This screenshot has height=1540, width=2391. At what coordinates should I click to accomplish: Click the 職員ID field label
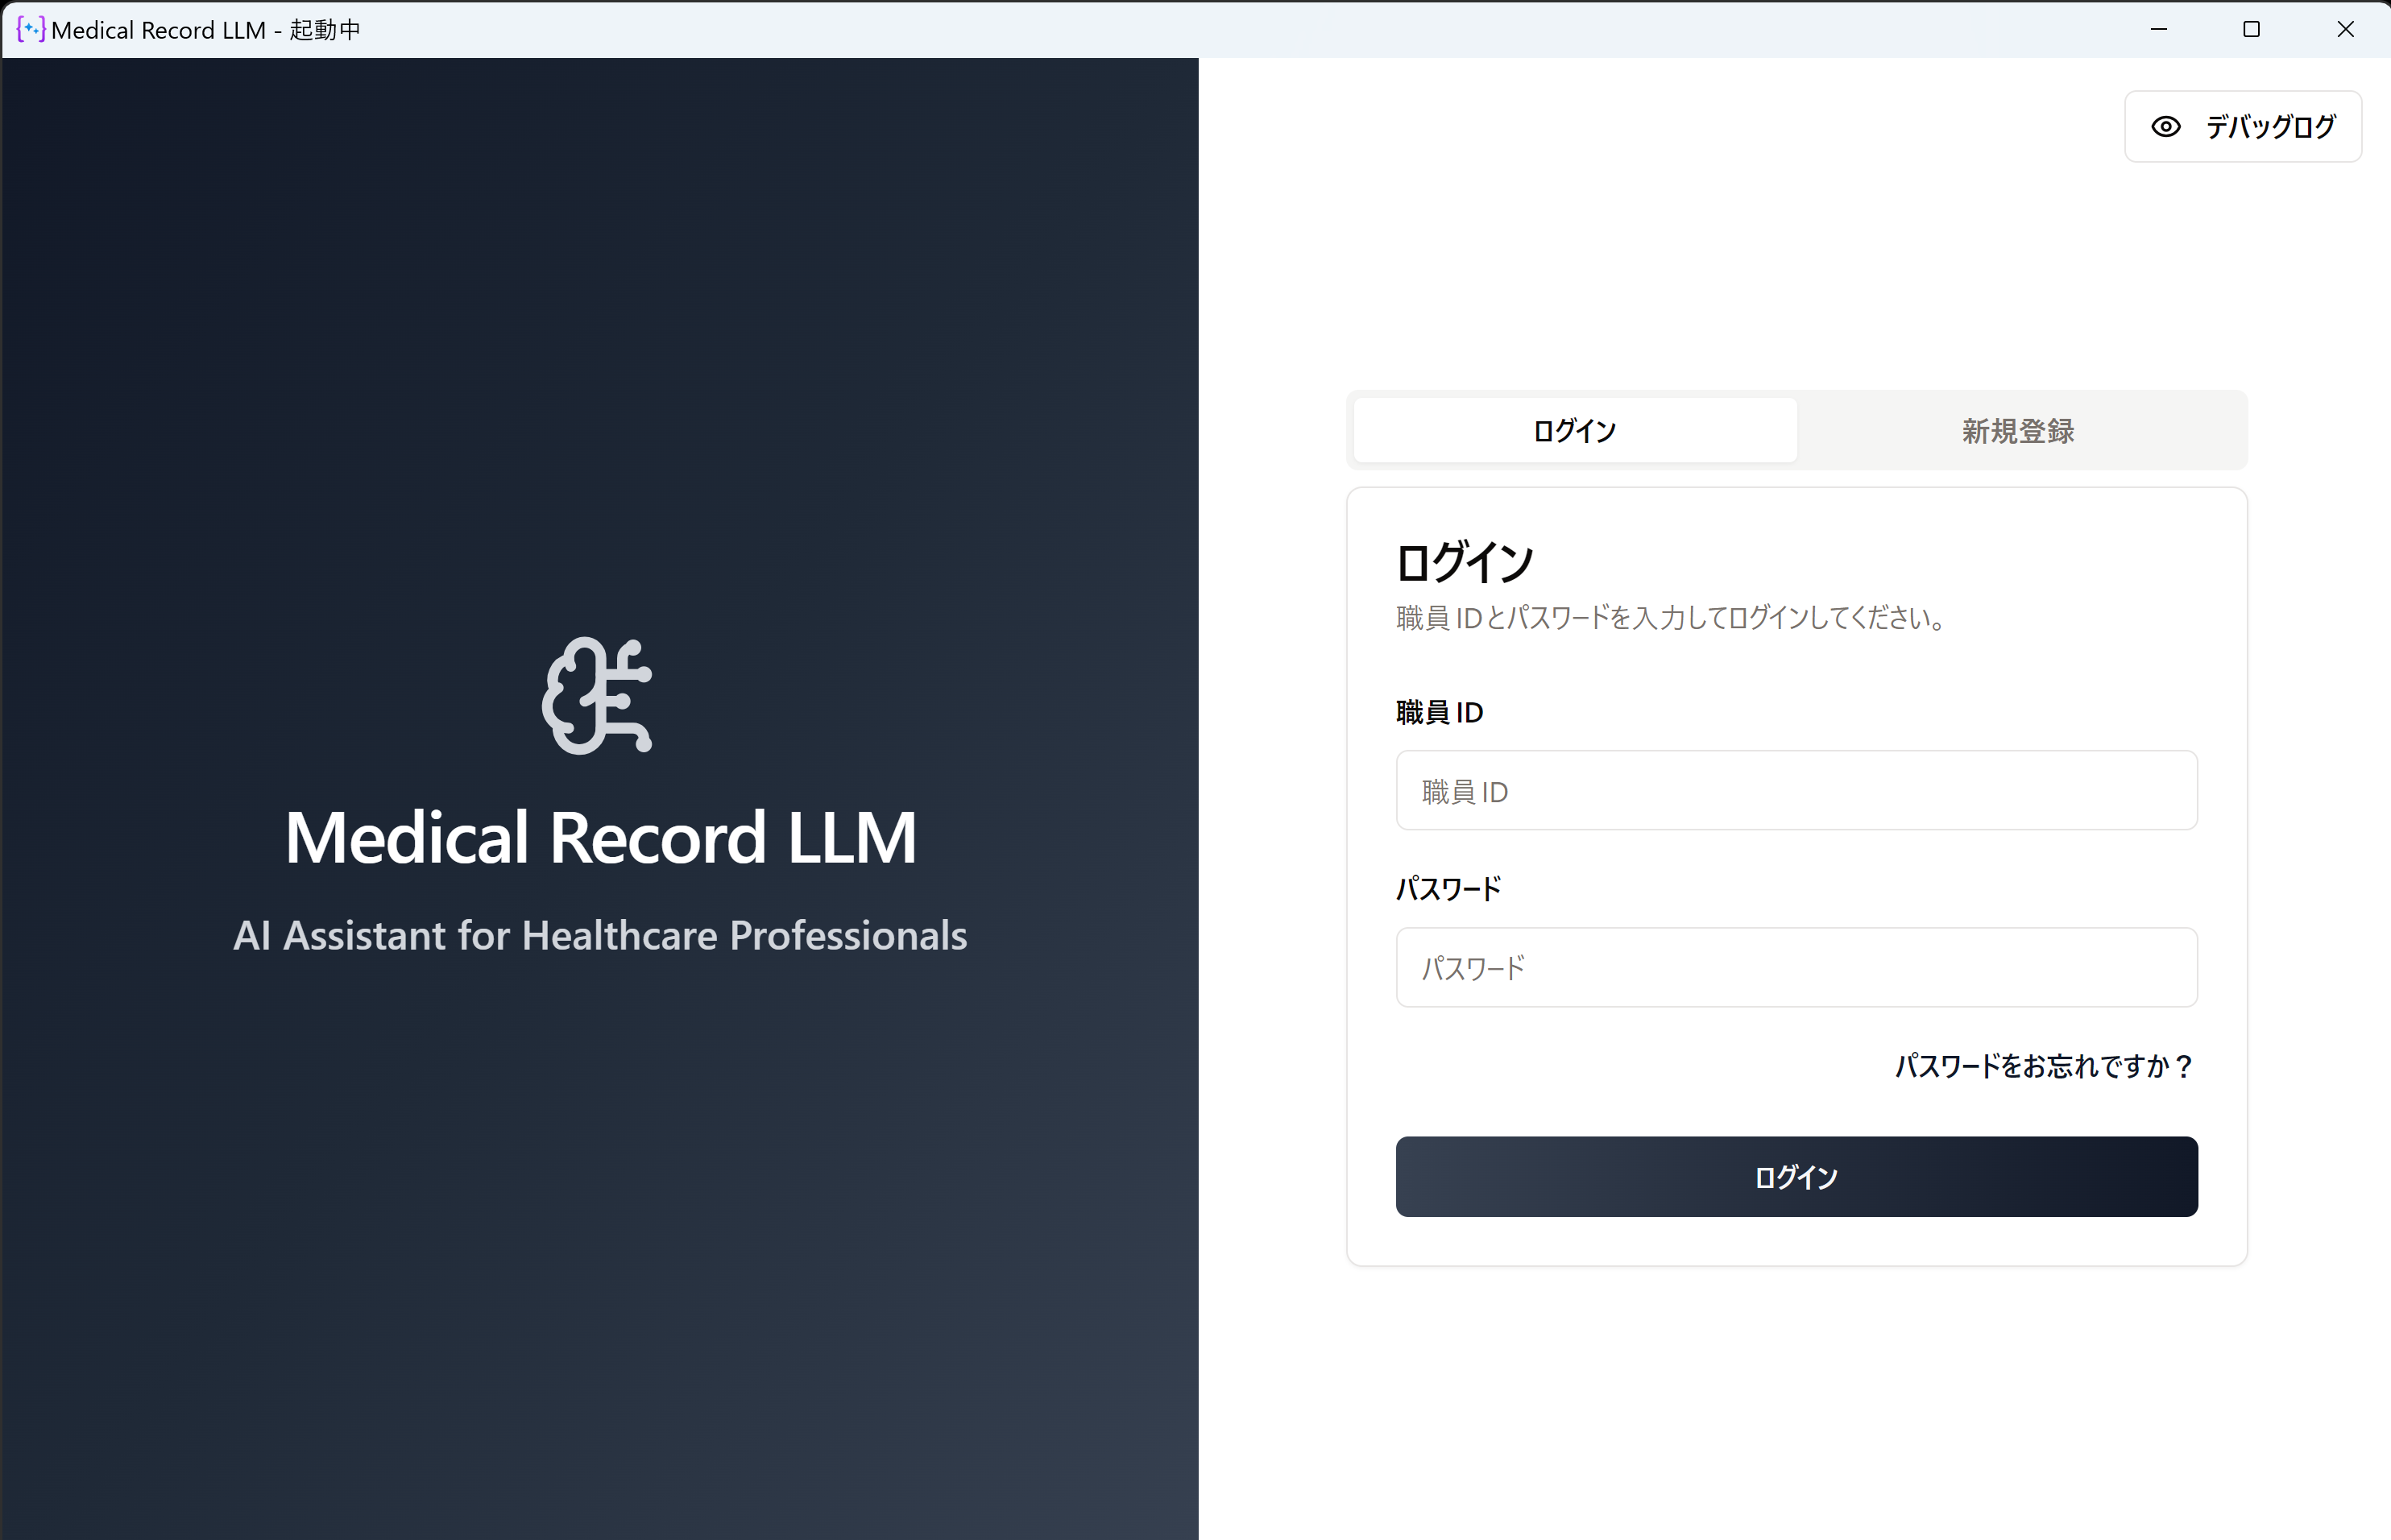(1439, 711)
